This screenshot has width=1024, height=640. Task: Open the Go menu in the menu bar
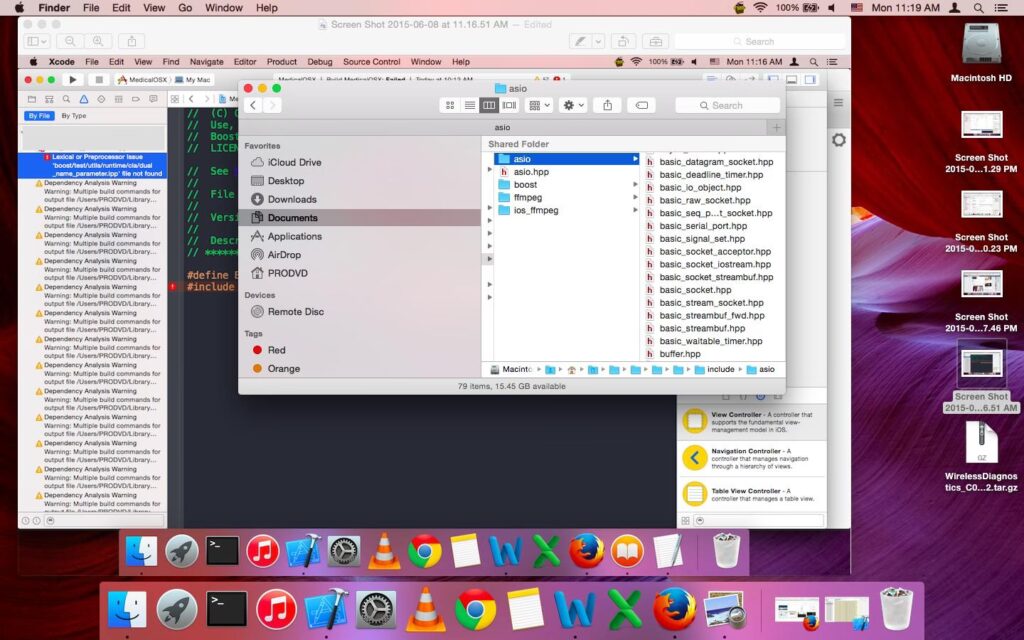pyautogui.click(x=184, y=8)
